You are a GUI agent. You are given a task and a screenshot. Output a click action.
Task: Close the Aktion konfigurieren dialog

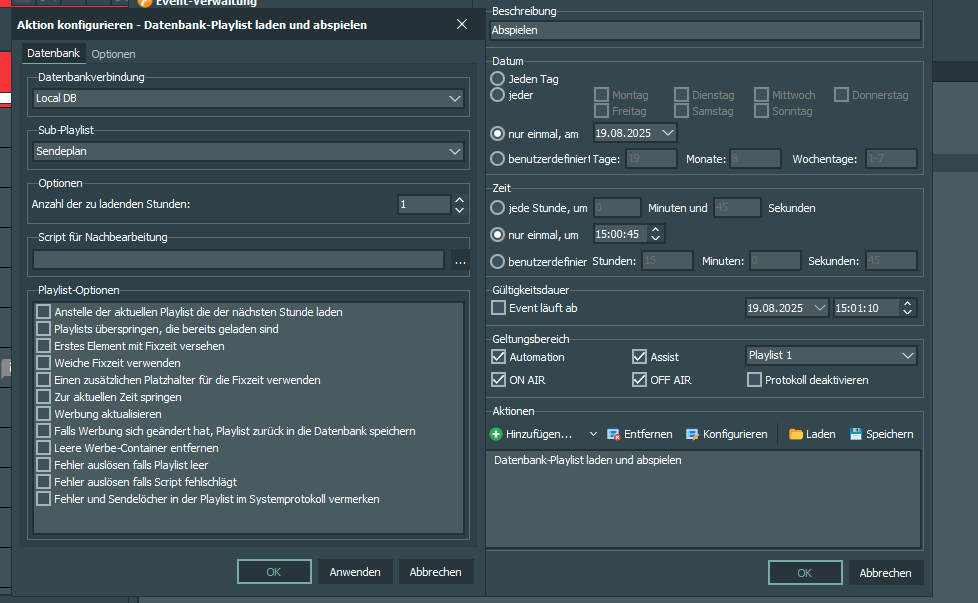tap(461, 24)
